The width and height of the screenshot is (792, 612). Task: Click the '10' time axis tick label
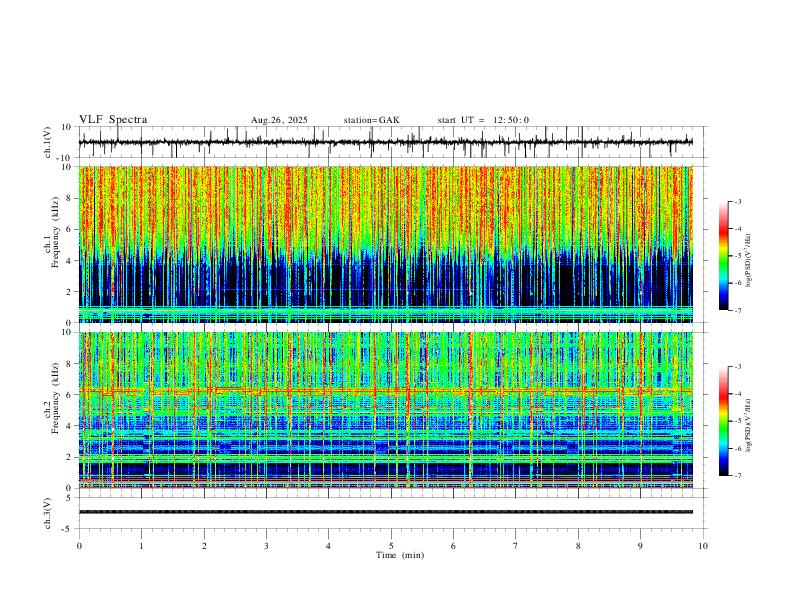(703, 546)
